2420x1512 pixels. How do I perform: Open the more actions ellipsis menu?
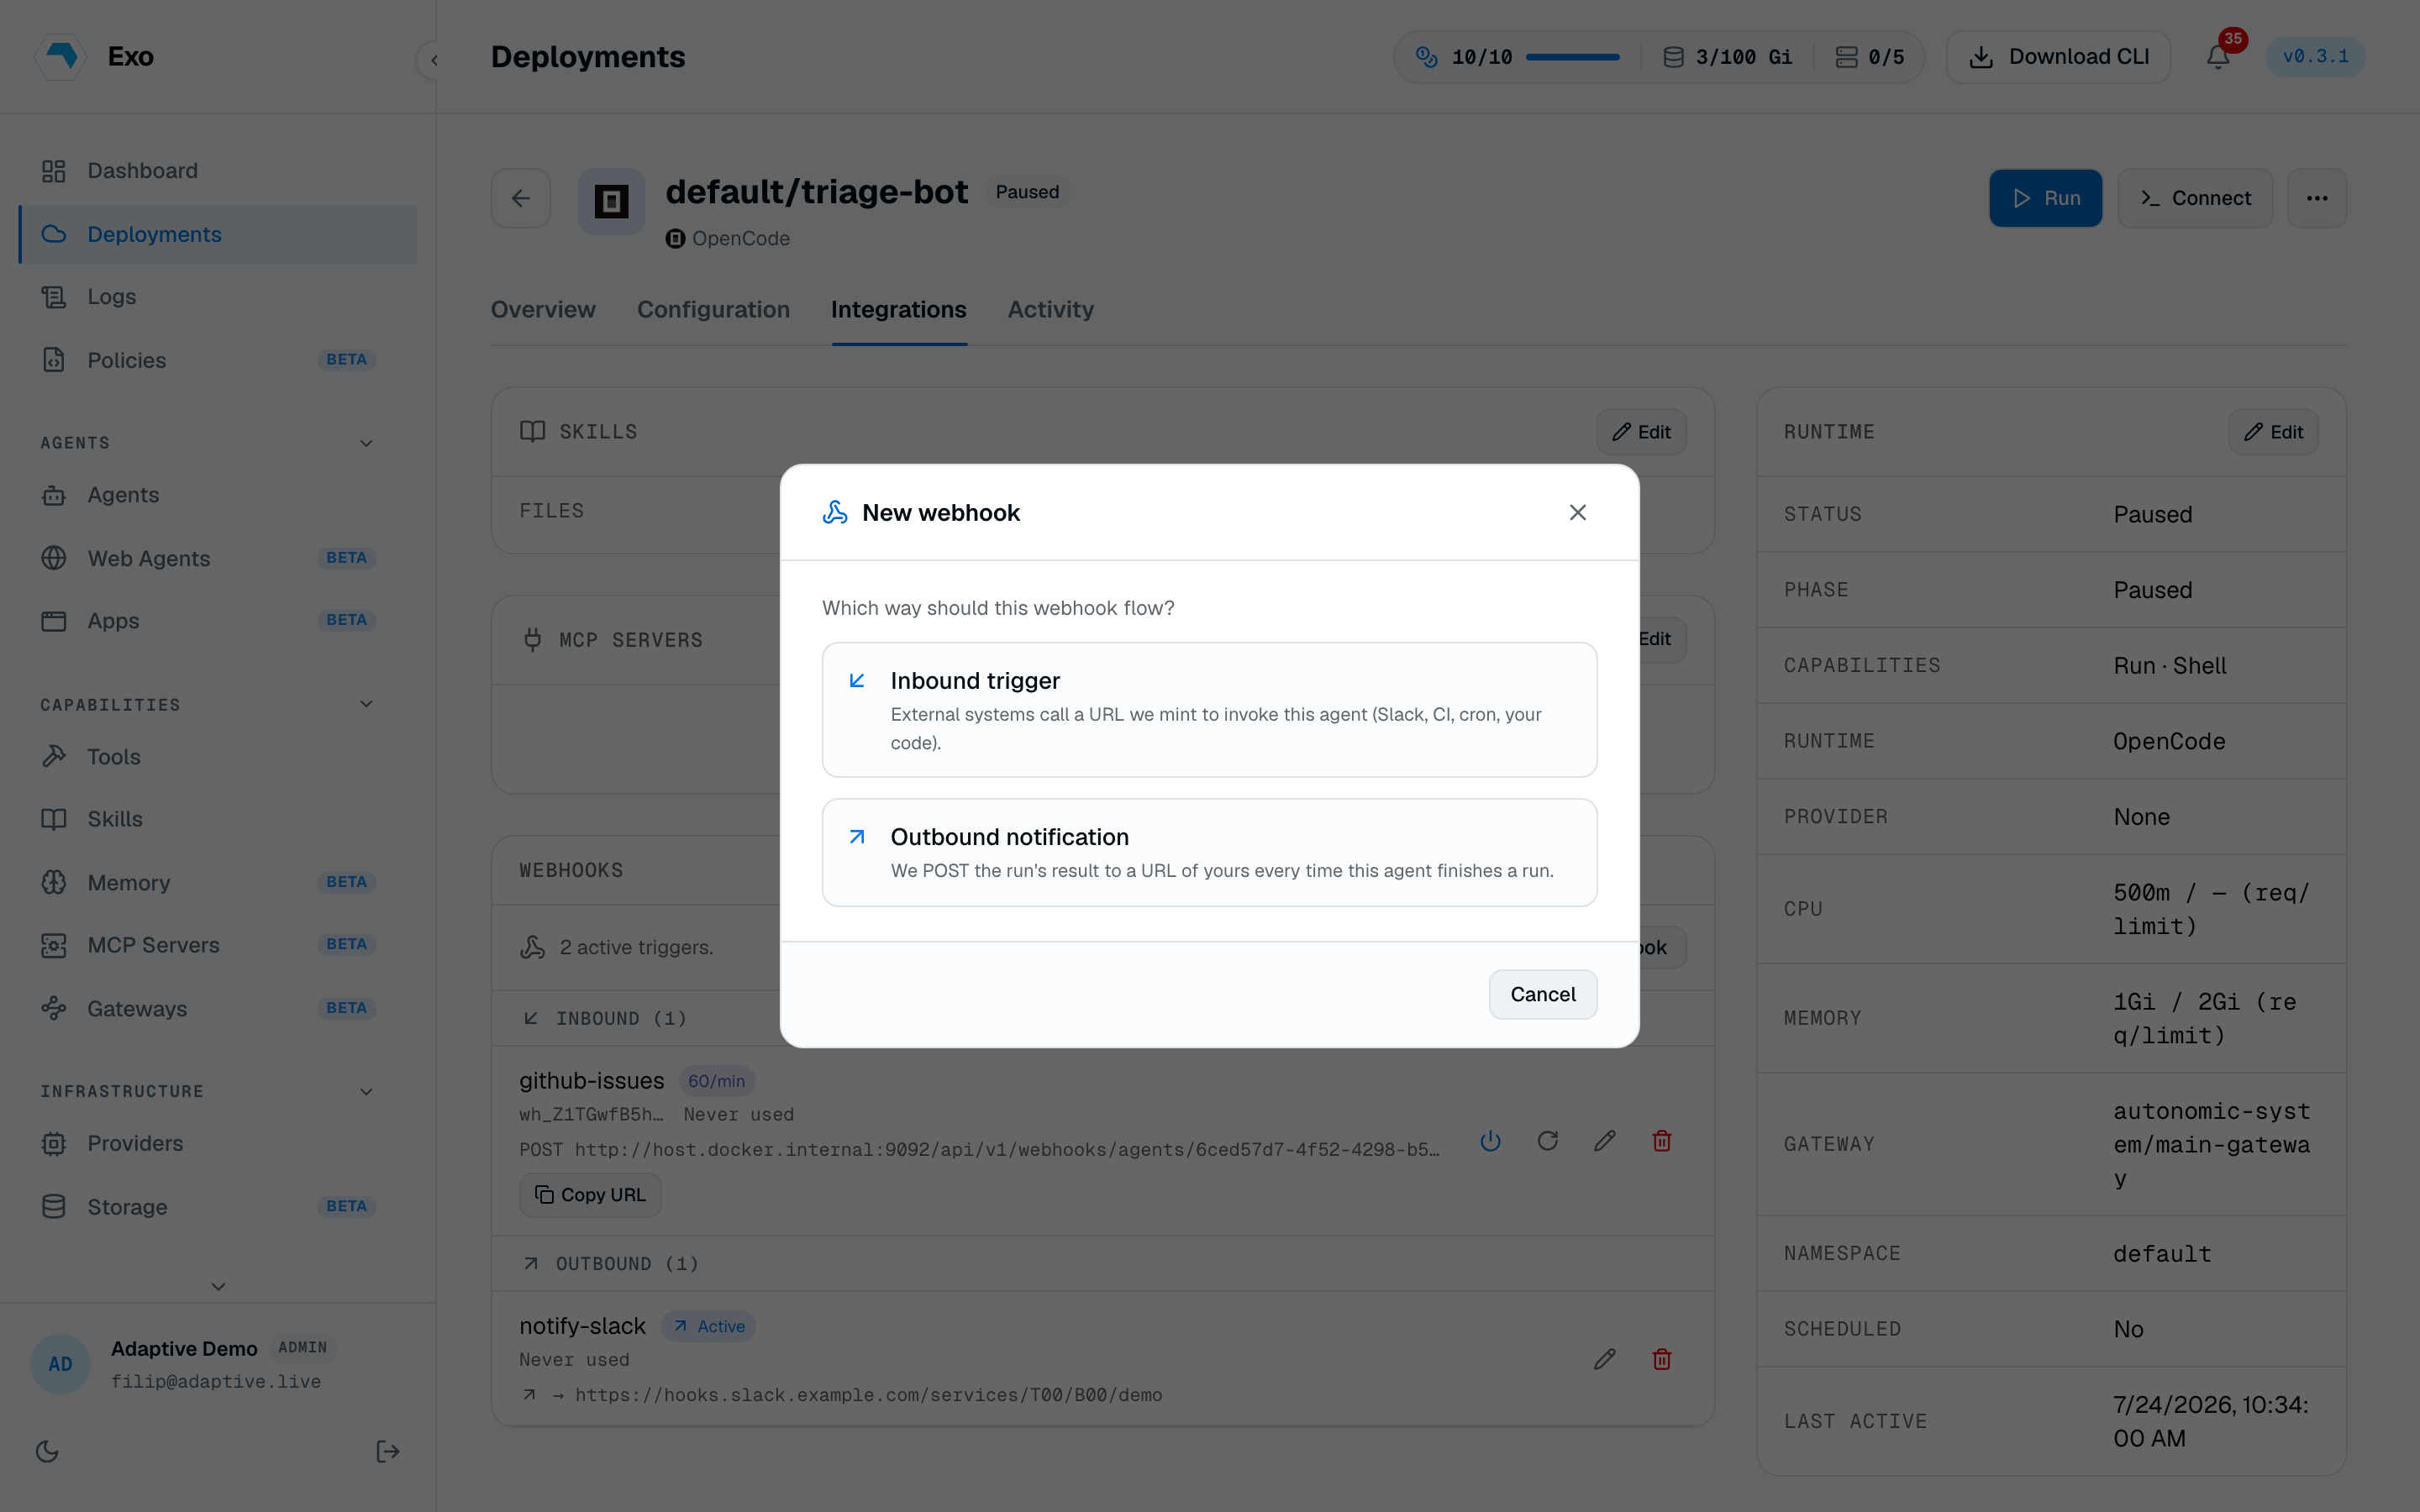(x=2317, y=198)
